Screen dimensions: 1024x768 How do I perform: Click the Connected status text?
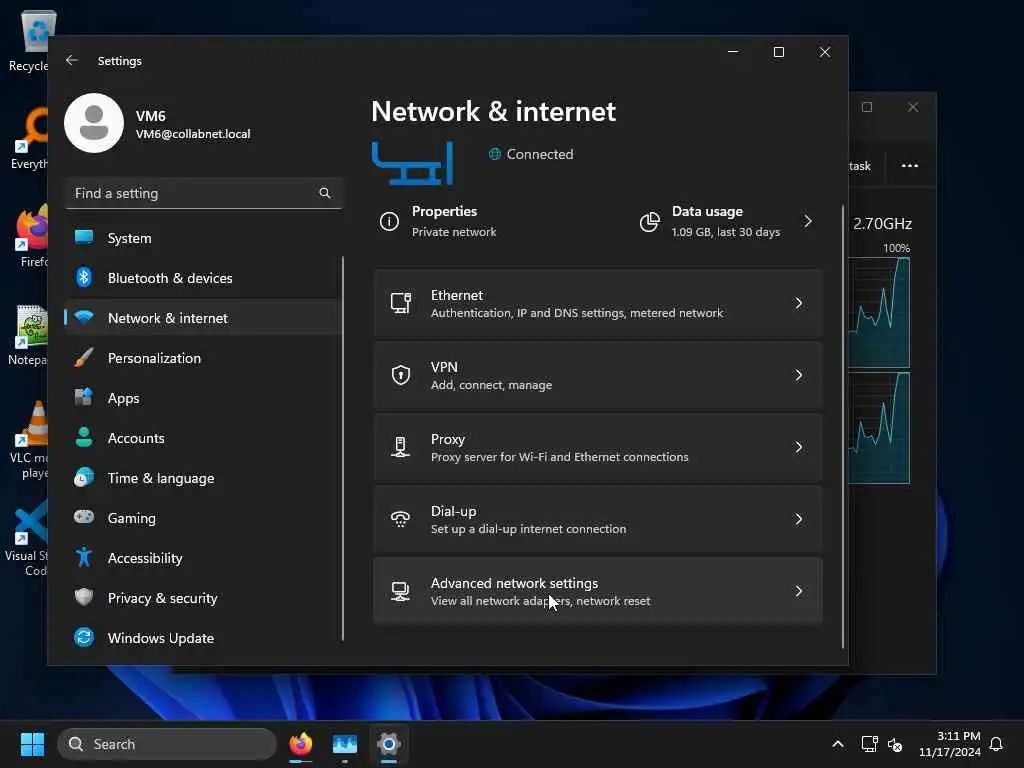(x=539, y=154)
